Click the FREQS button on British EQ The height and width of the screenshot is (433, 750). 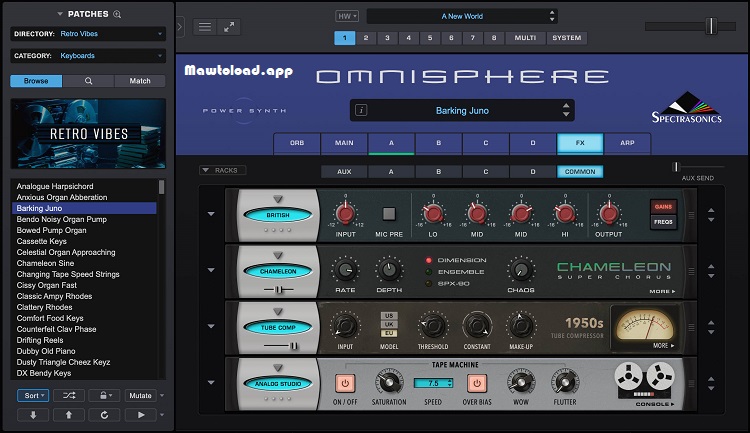click(663, 222)
